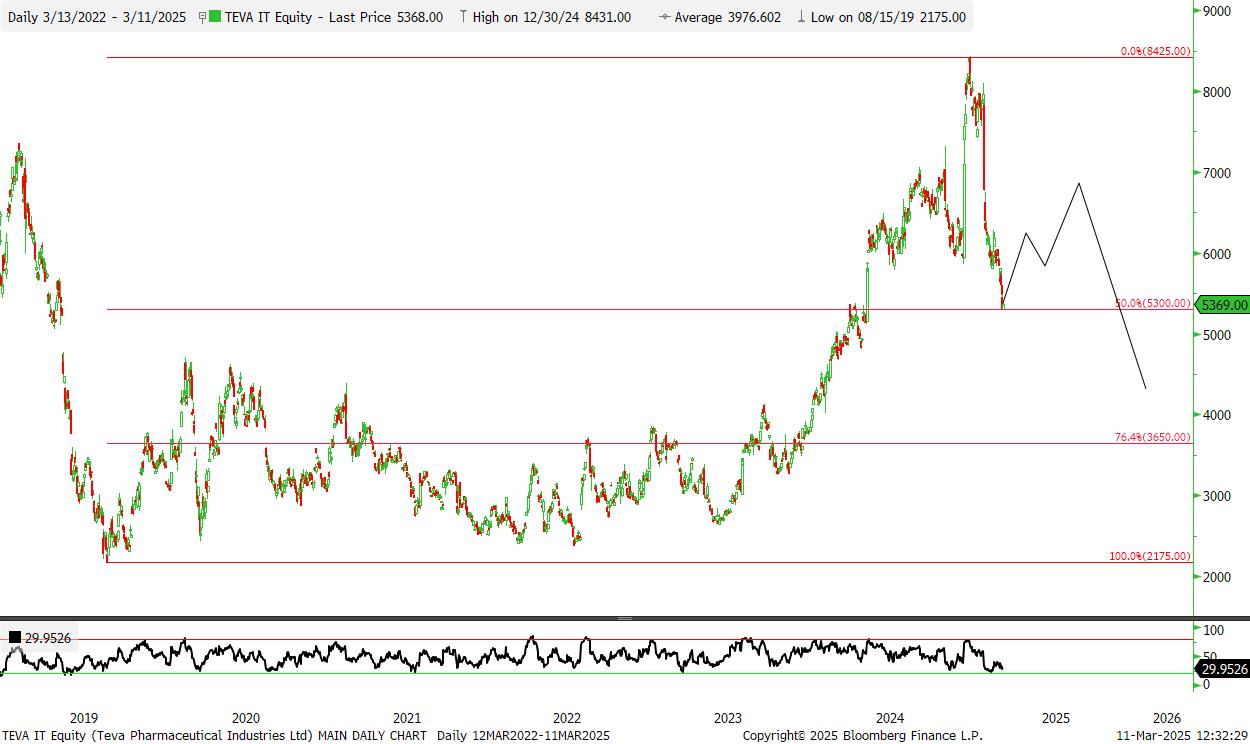This screenshot has height=744, width=1250.
Task: Click the black RSI legend square
Action: [x=15, y=637]
